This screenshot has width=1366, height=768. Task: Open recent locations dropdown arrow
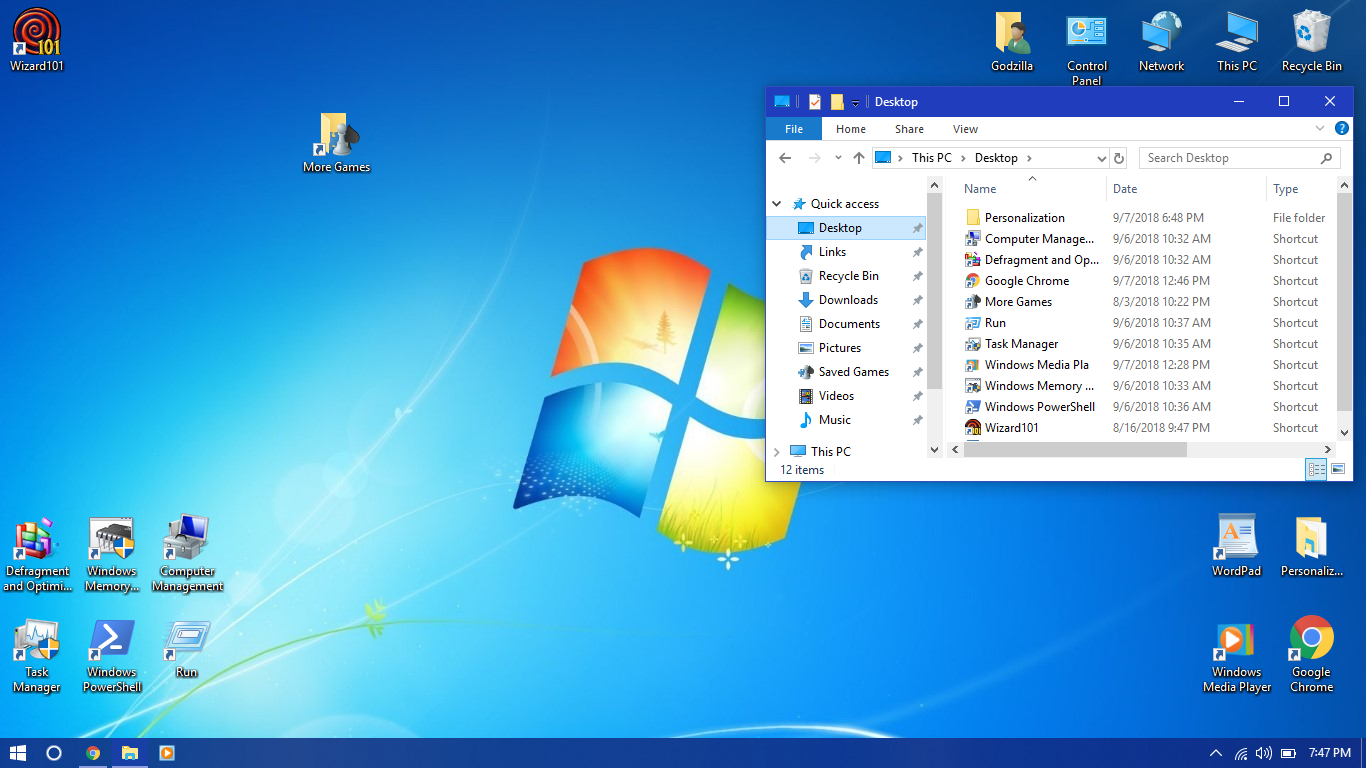click(838, 158)
